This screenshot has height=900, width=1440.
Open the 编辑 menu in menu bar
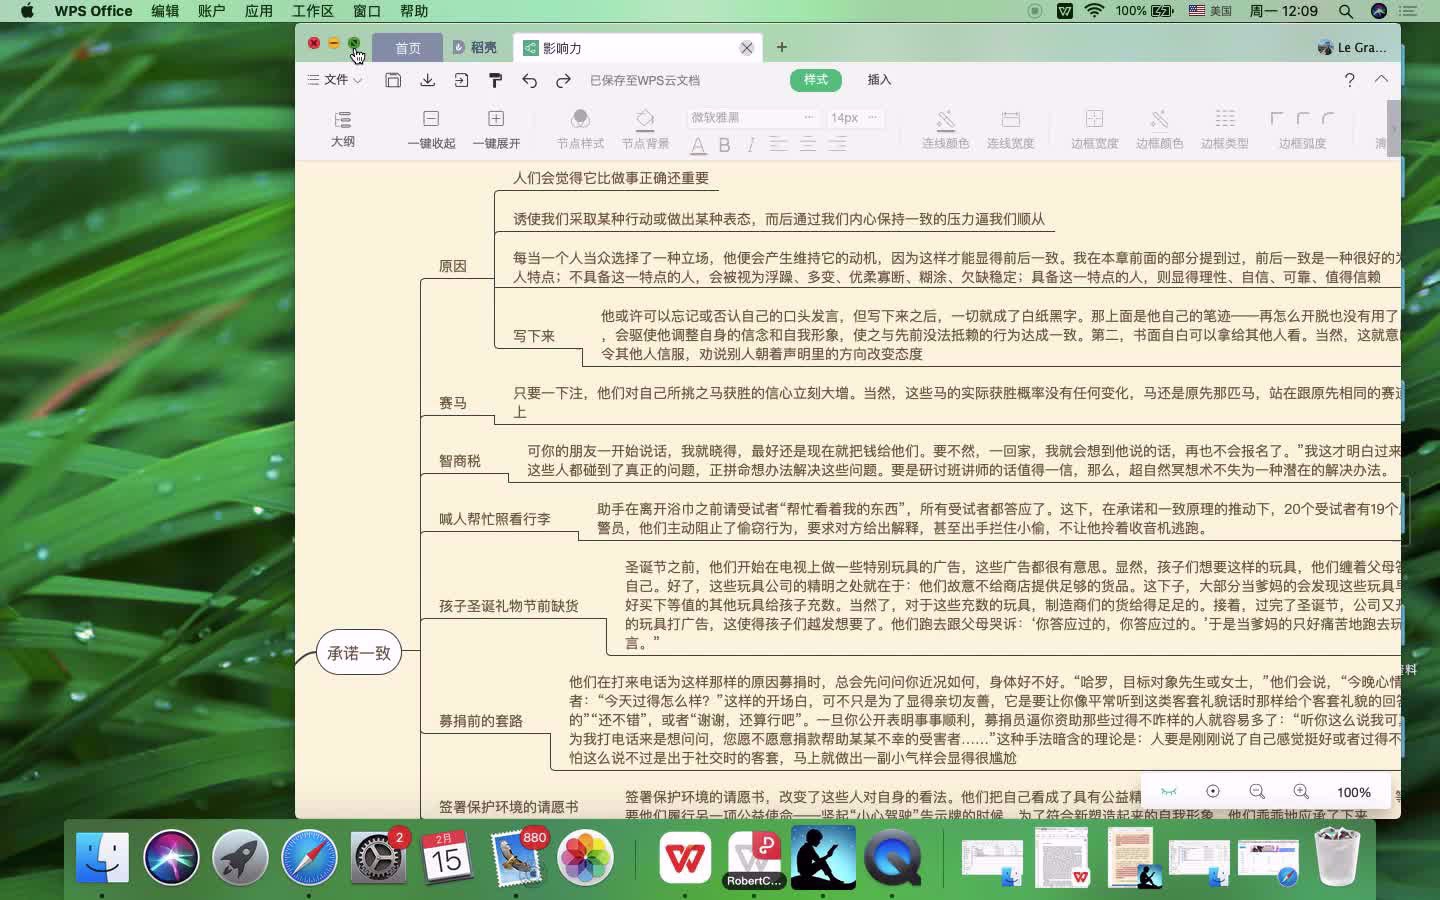[x=165, y=11]
